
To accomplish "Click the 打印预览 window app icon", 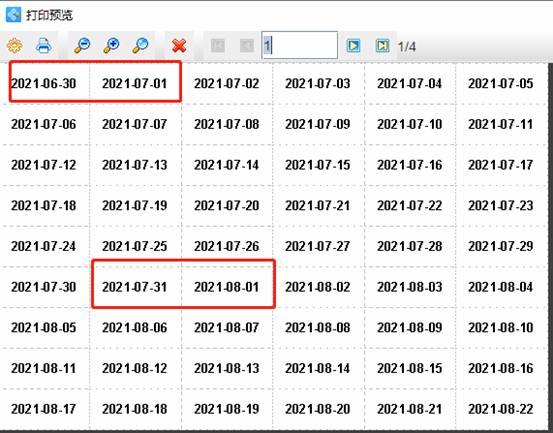I will click(13, 14).
